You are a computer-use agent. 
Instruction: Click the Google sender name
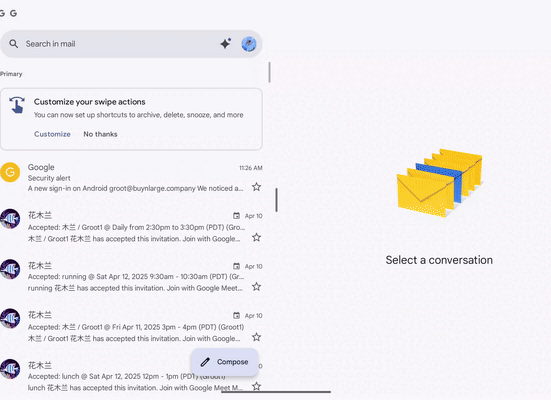pos(41,167)
